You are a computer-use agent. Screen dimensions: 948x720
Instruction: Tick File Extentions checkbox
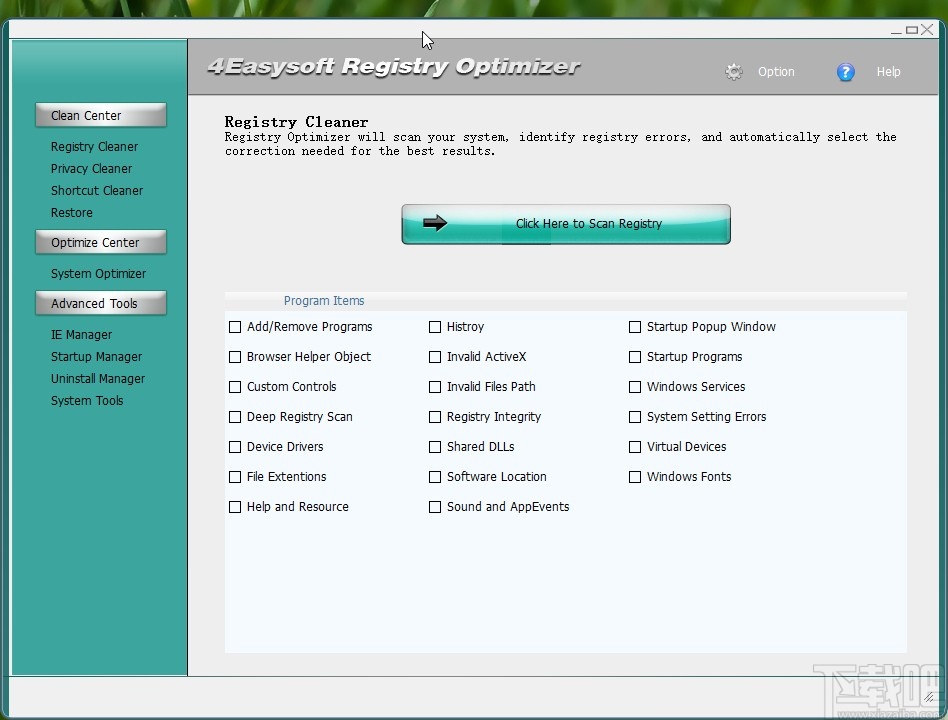pos(235,477)
